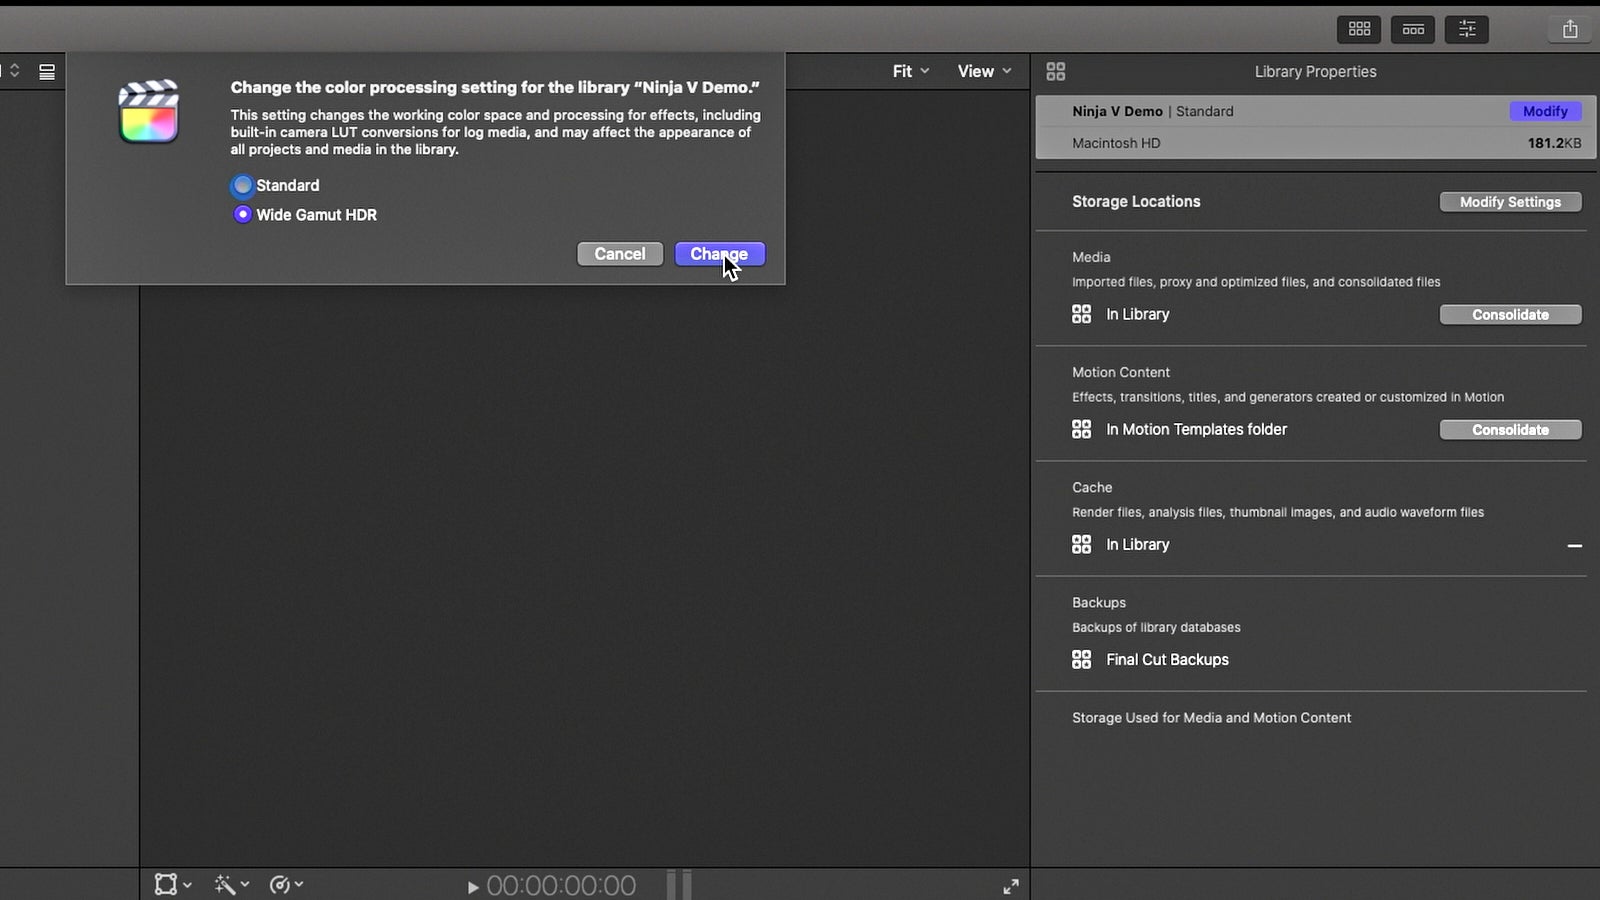Open the enhancement wand menu
This screenshot has width=1600, height=900.
(x=232, y=884)
